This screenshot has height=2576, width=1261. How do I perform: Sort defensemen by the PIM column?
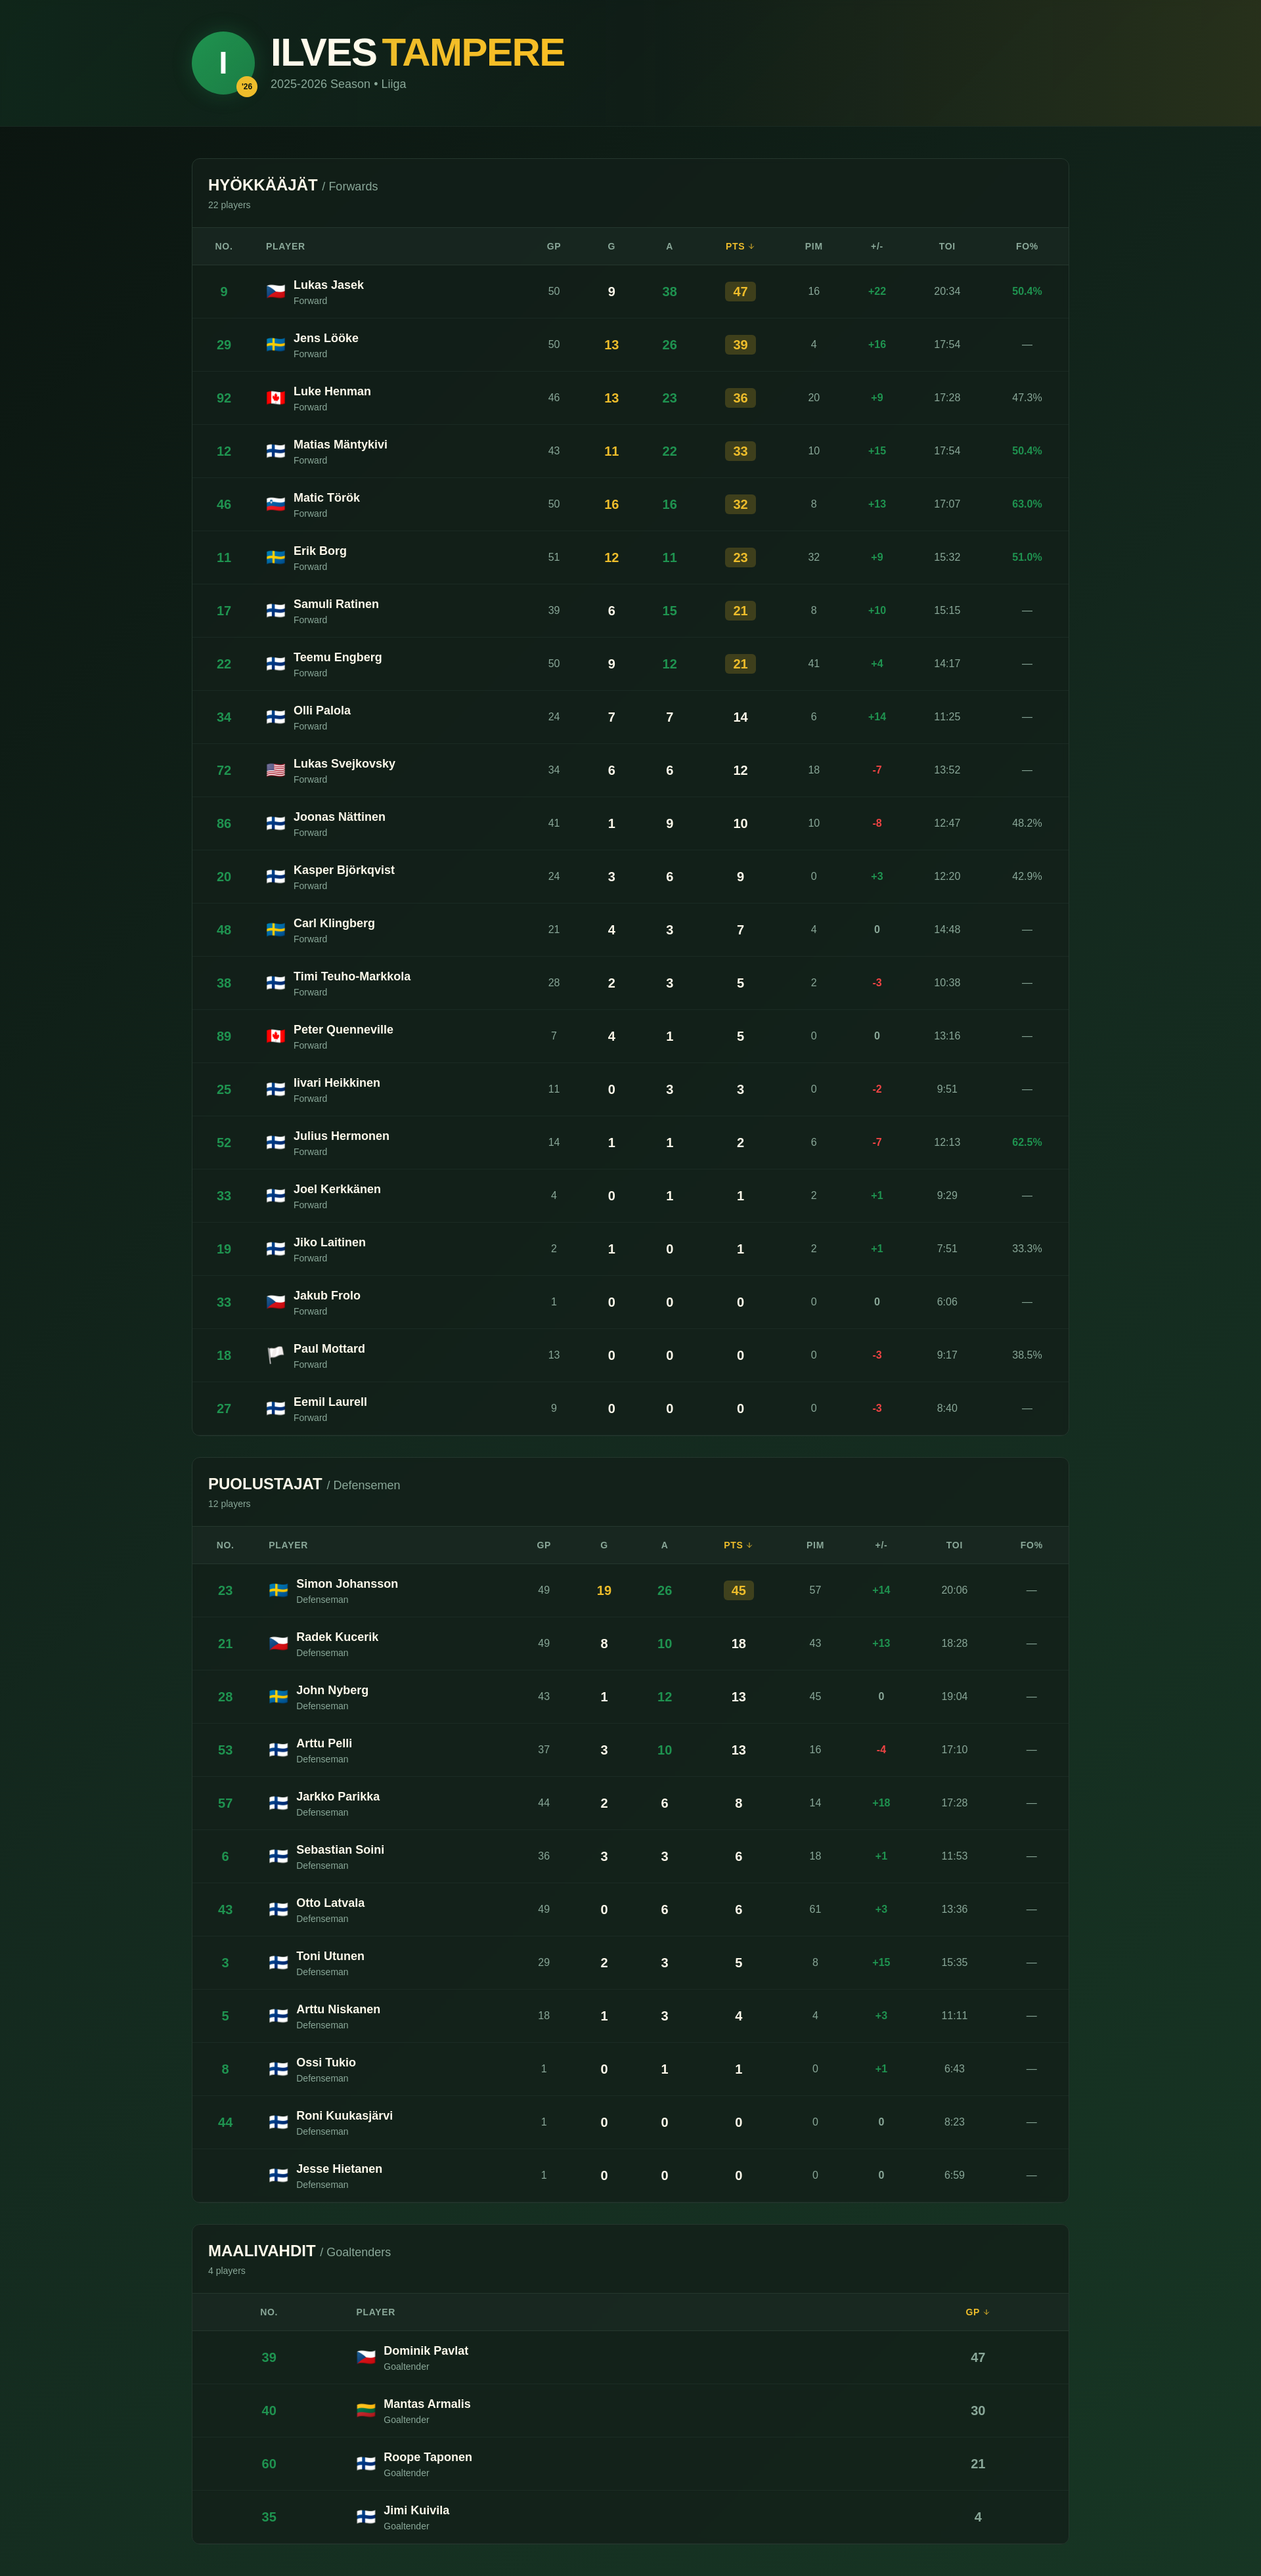(x=815, y=1545)
